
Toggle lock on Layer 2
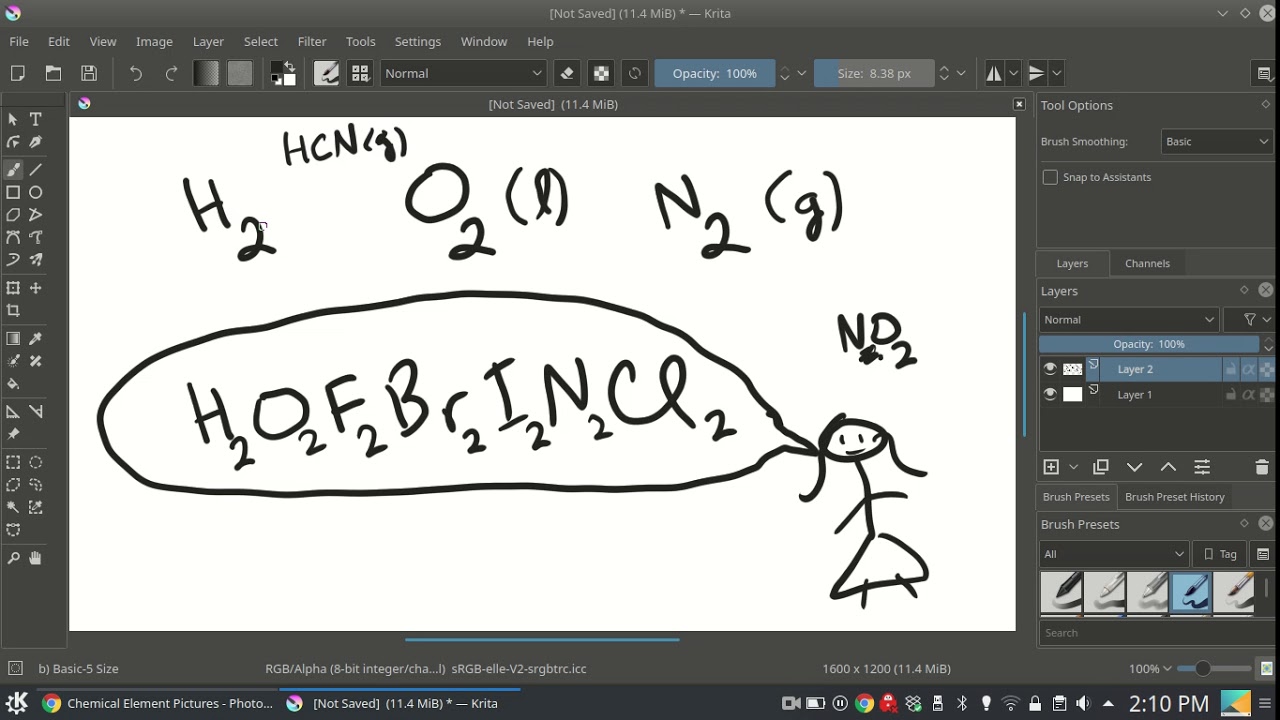[1231, 369]
